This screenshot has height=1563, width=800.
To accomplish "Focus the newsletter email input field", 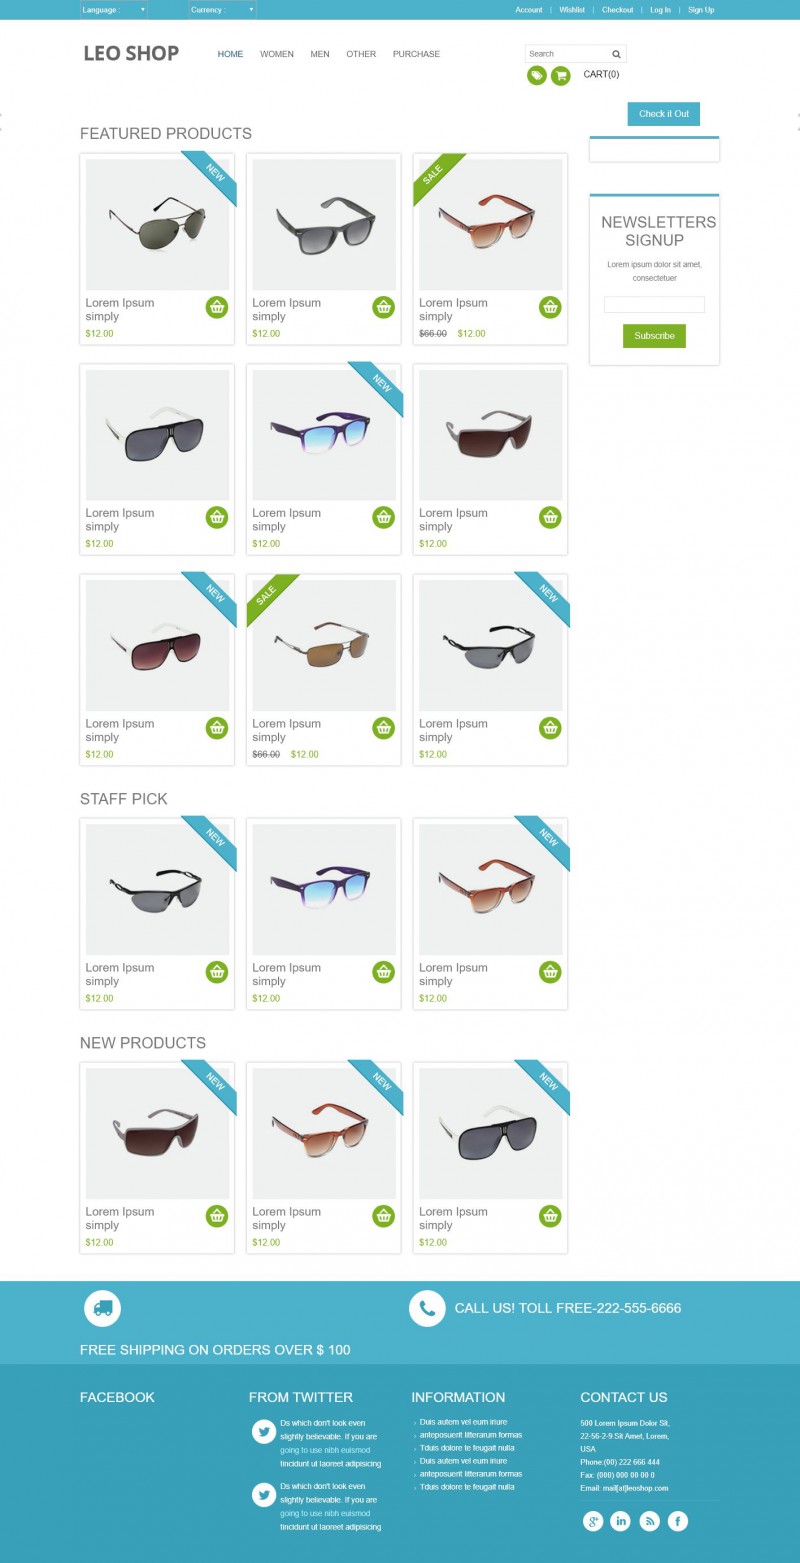I will (x=654, y=305).
